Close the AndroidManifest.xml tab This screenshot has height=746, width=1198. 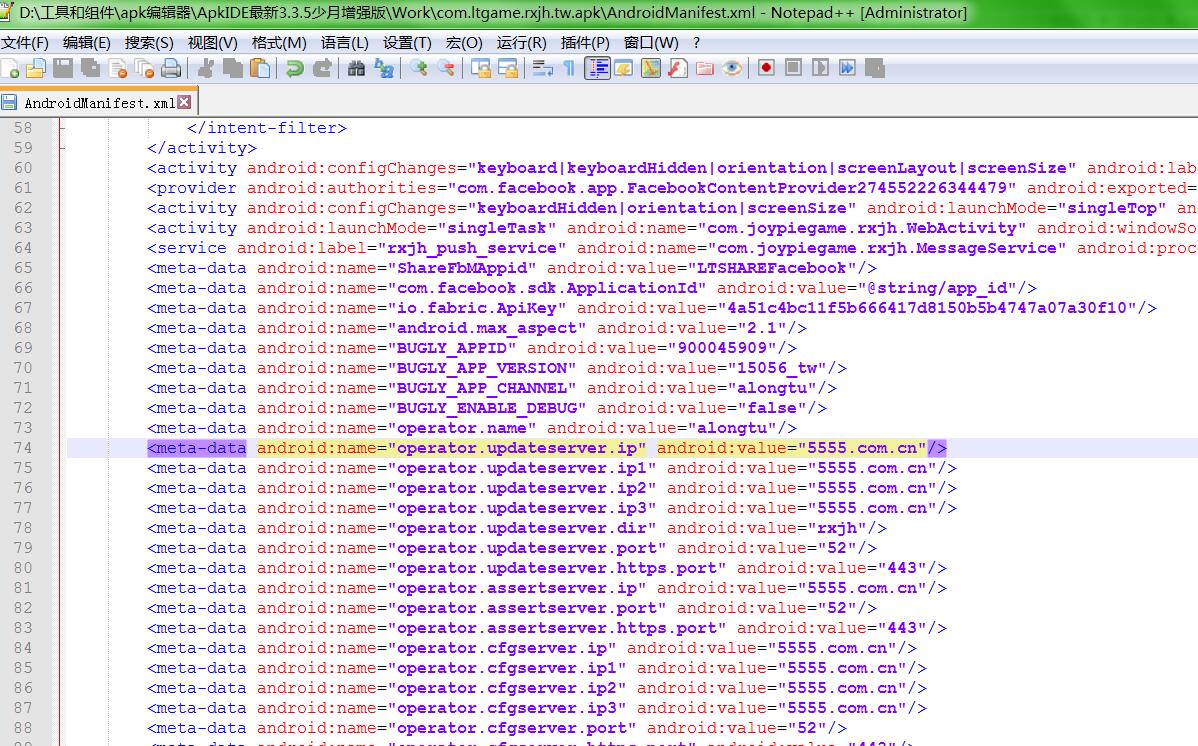[x=184, y=102]
